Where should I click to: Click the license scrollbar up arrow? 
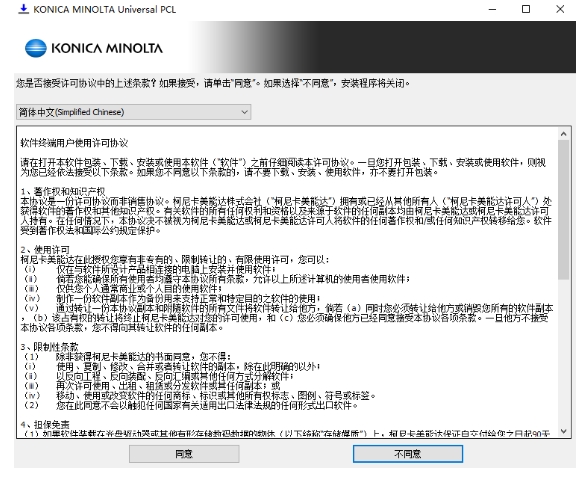click(564, 133)
